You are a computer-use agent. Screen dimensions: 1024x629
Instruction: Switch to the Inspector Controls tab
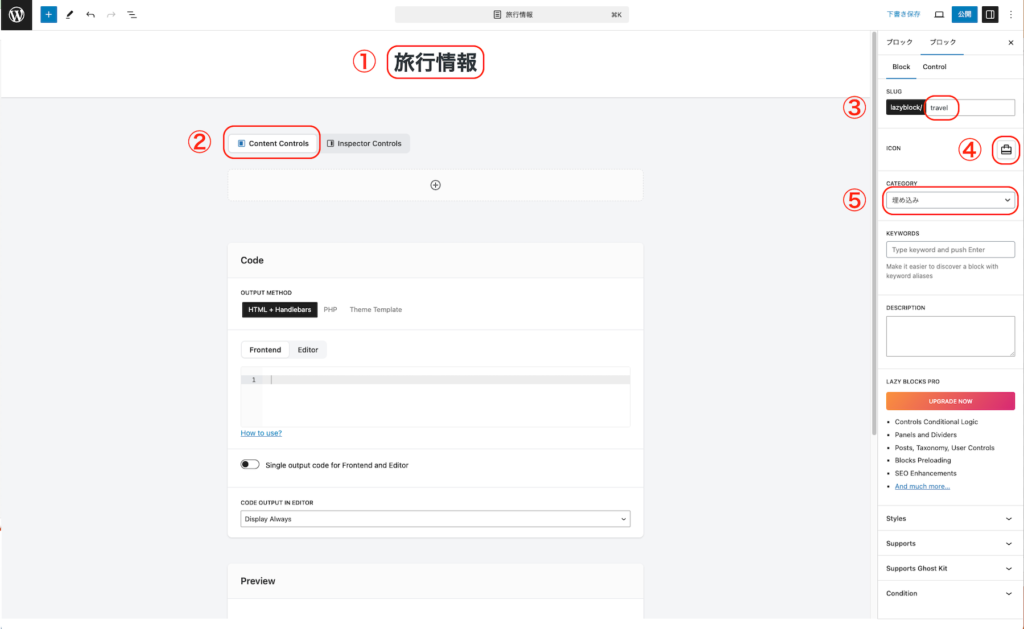pyautogui.click(x=364, y=144)
